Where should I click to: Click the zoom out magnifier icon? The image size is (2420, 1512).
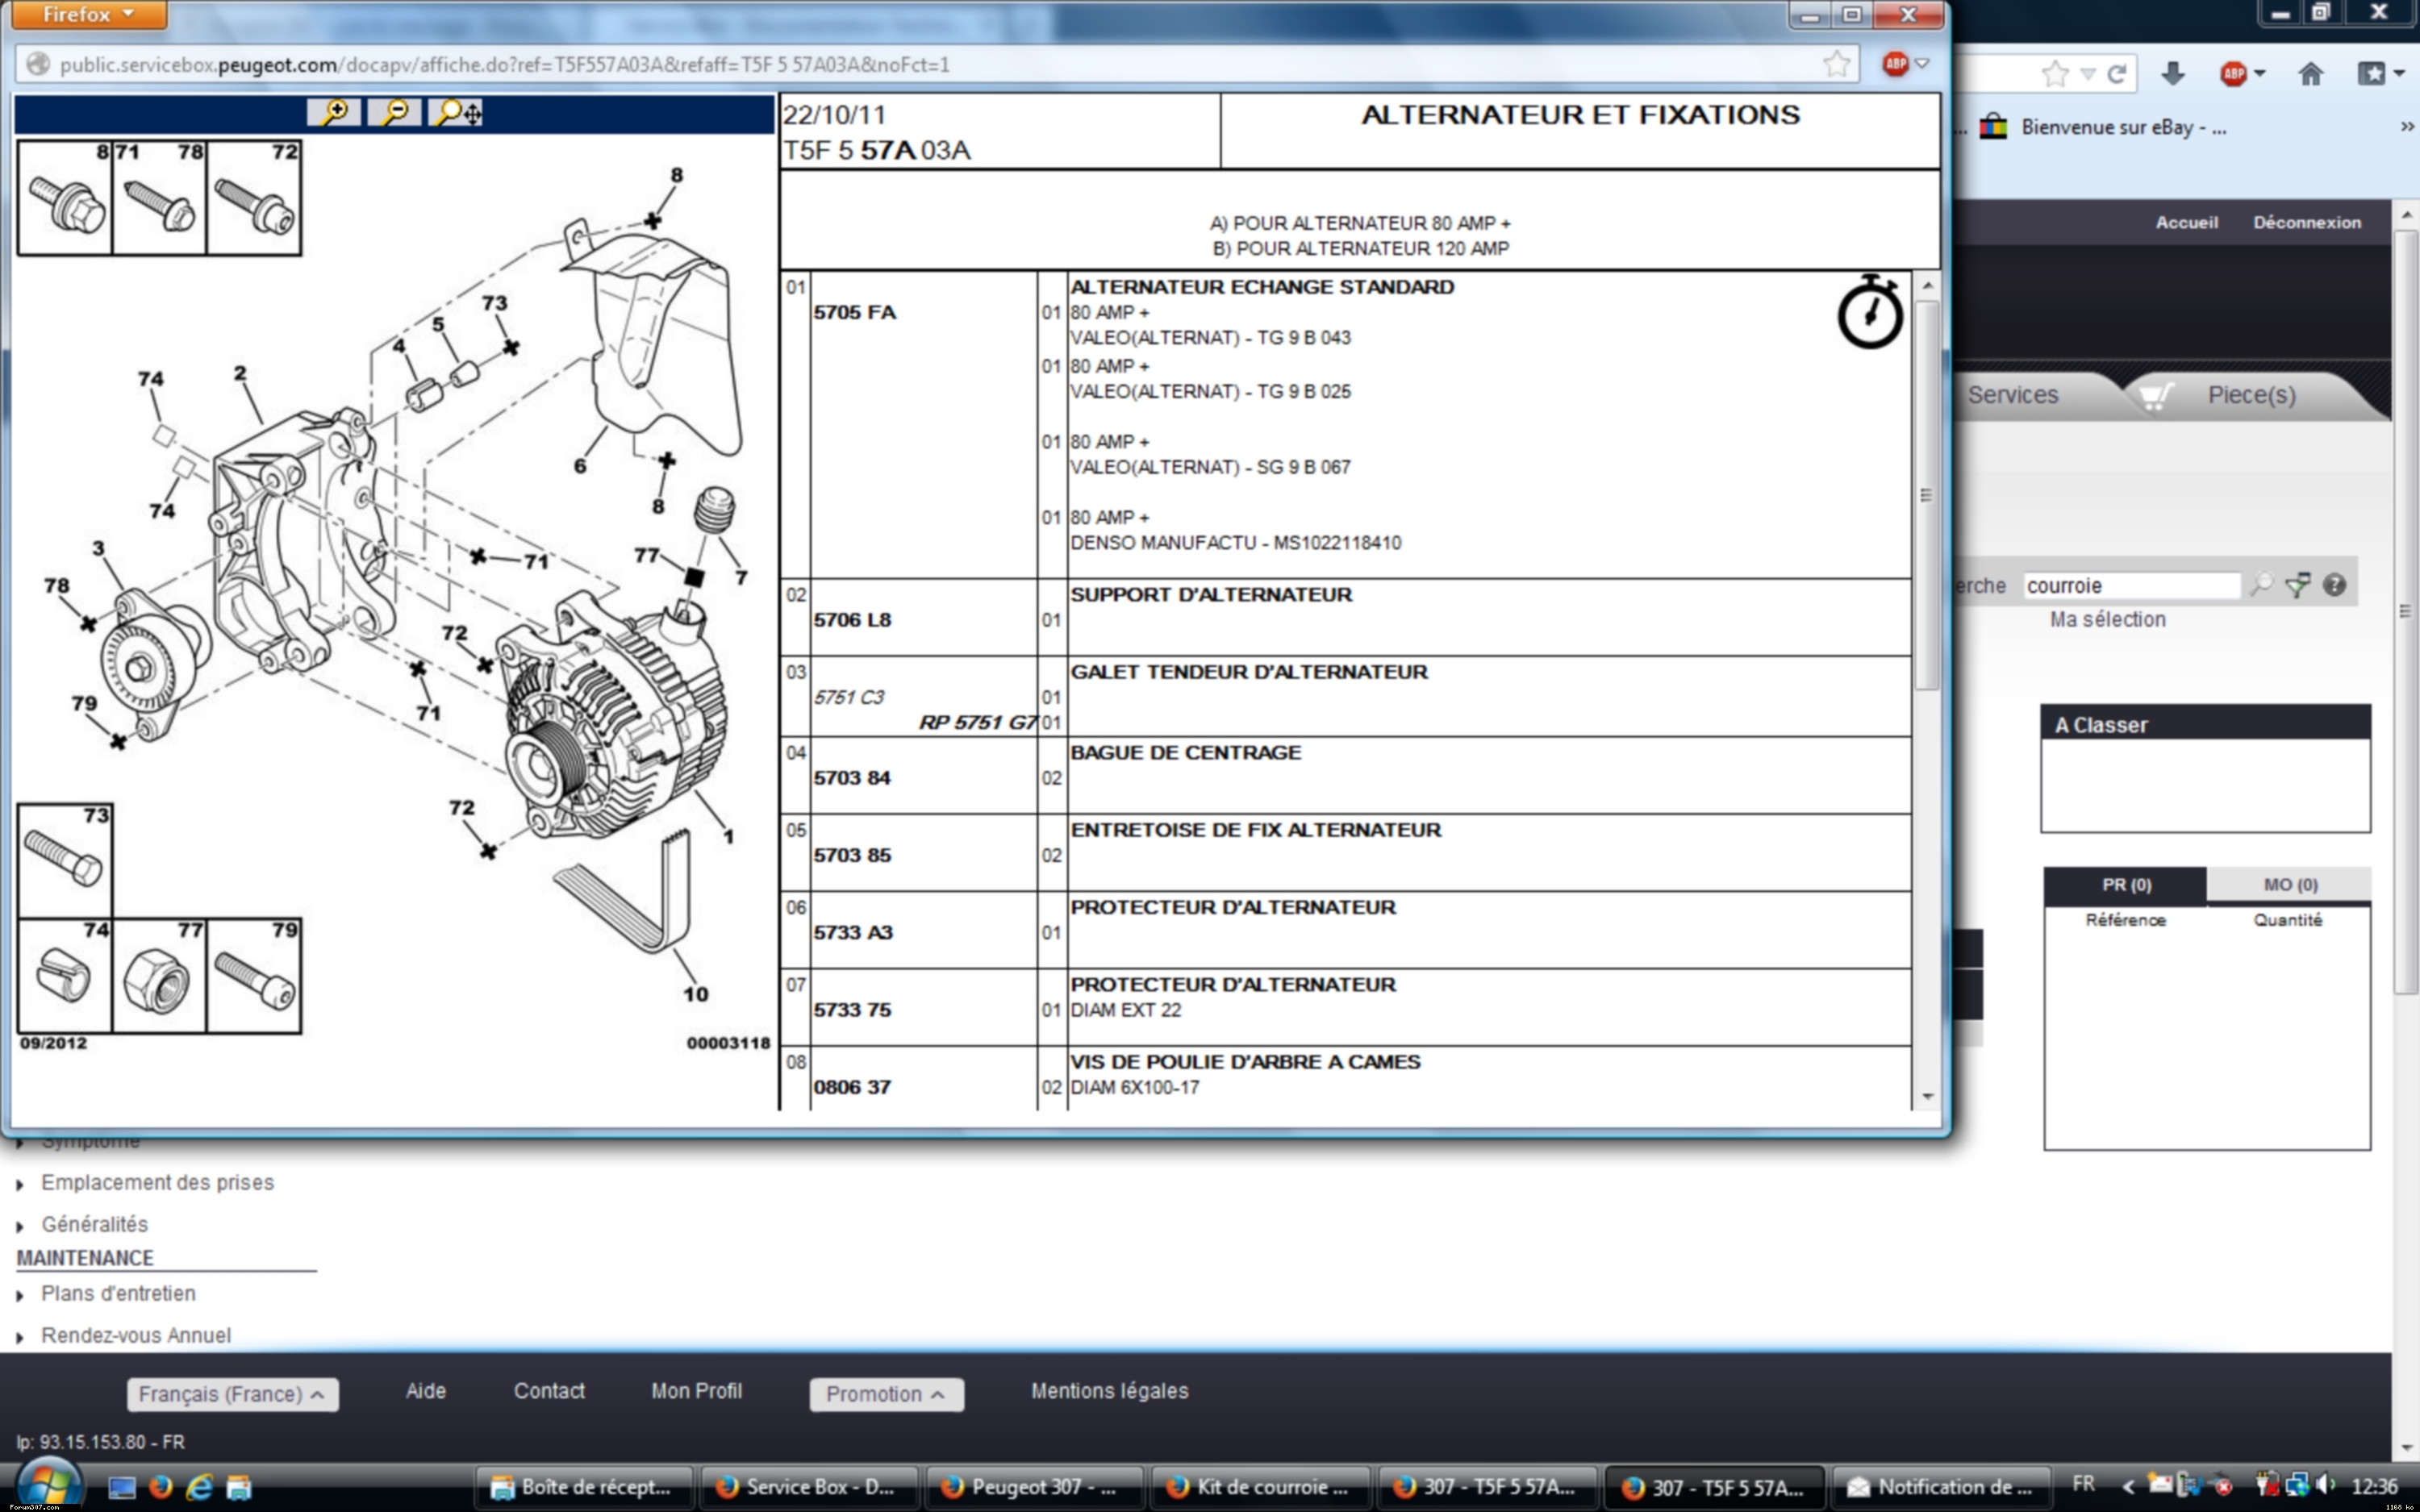tap(395, 111)
